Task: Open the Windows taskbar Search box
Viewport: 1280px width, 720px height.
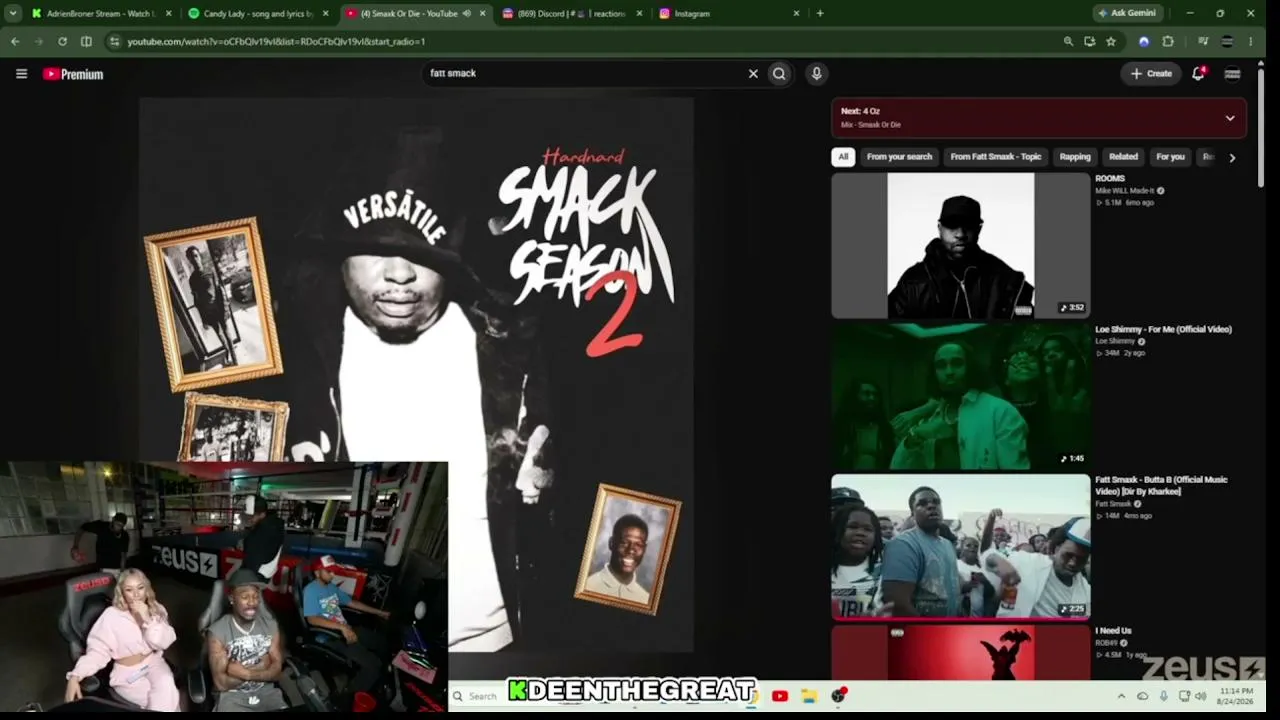Action: tap(478, 696)
